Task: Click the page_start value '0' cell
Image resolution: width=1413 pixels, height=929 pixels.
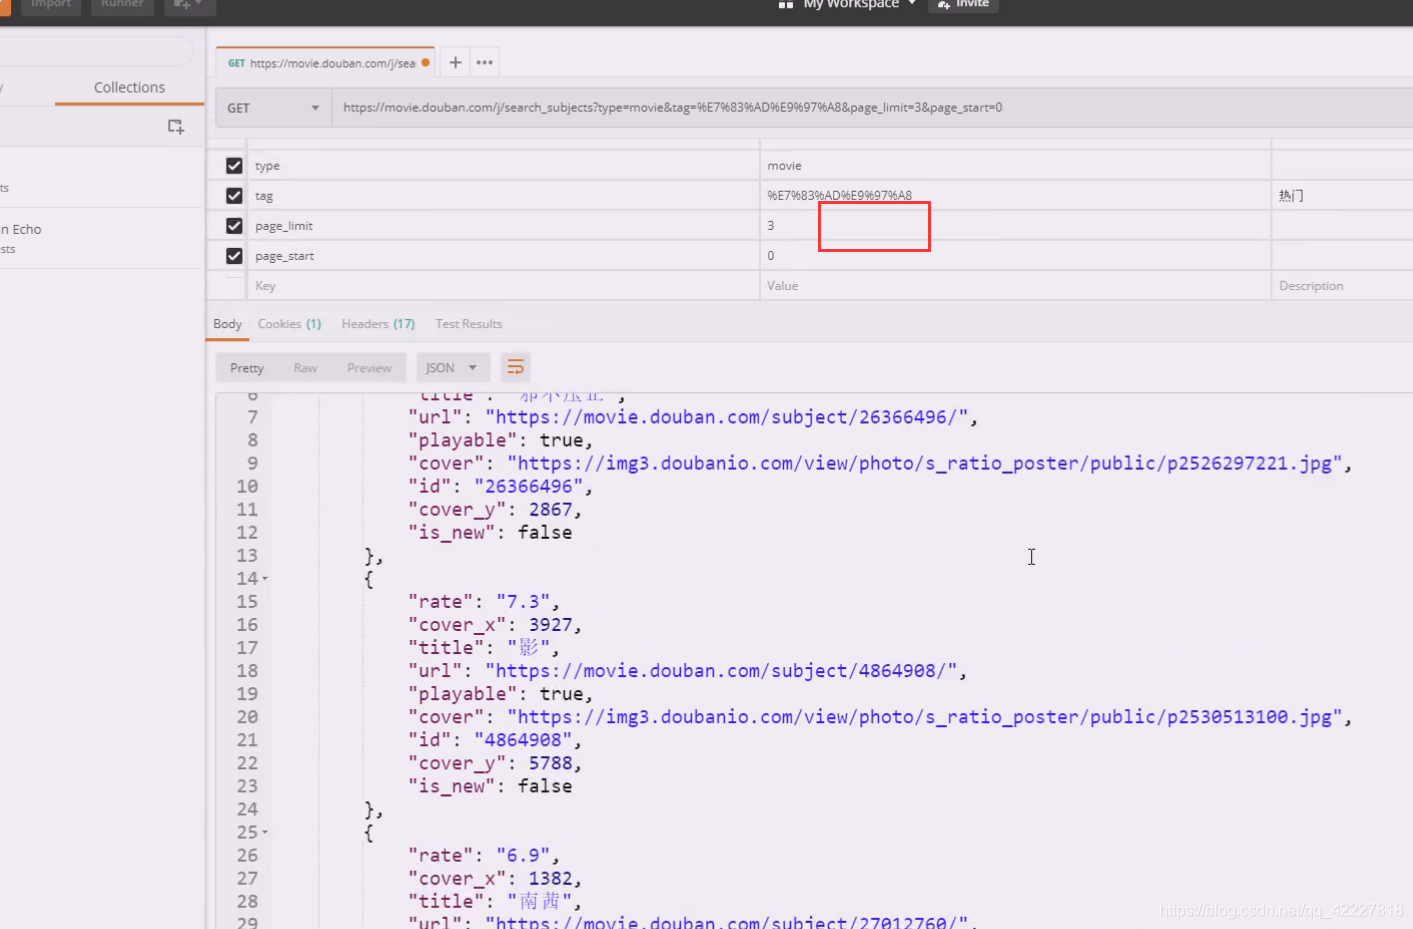Action: click(1015, 256)
